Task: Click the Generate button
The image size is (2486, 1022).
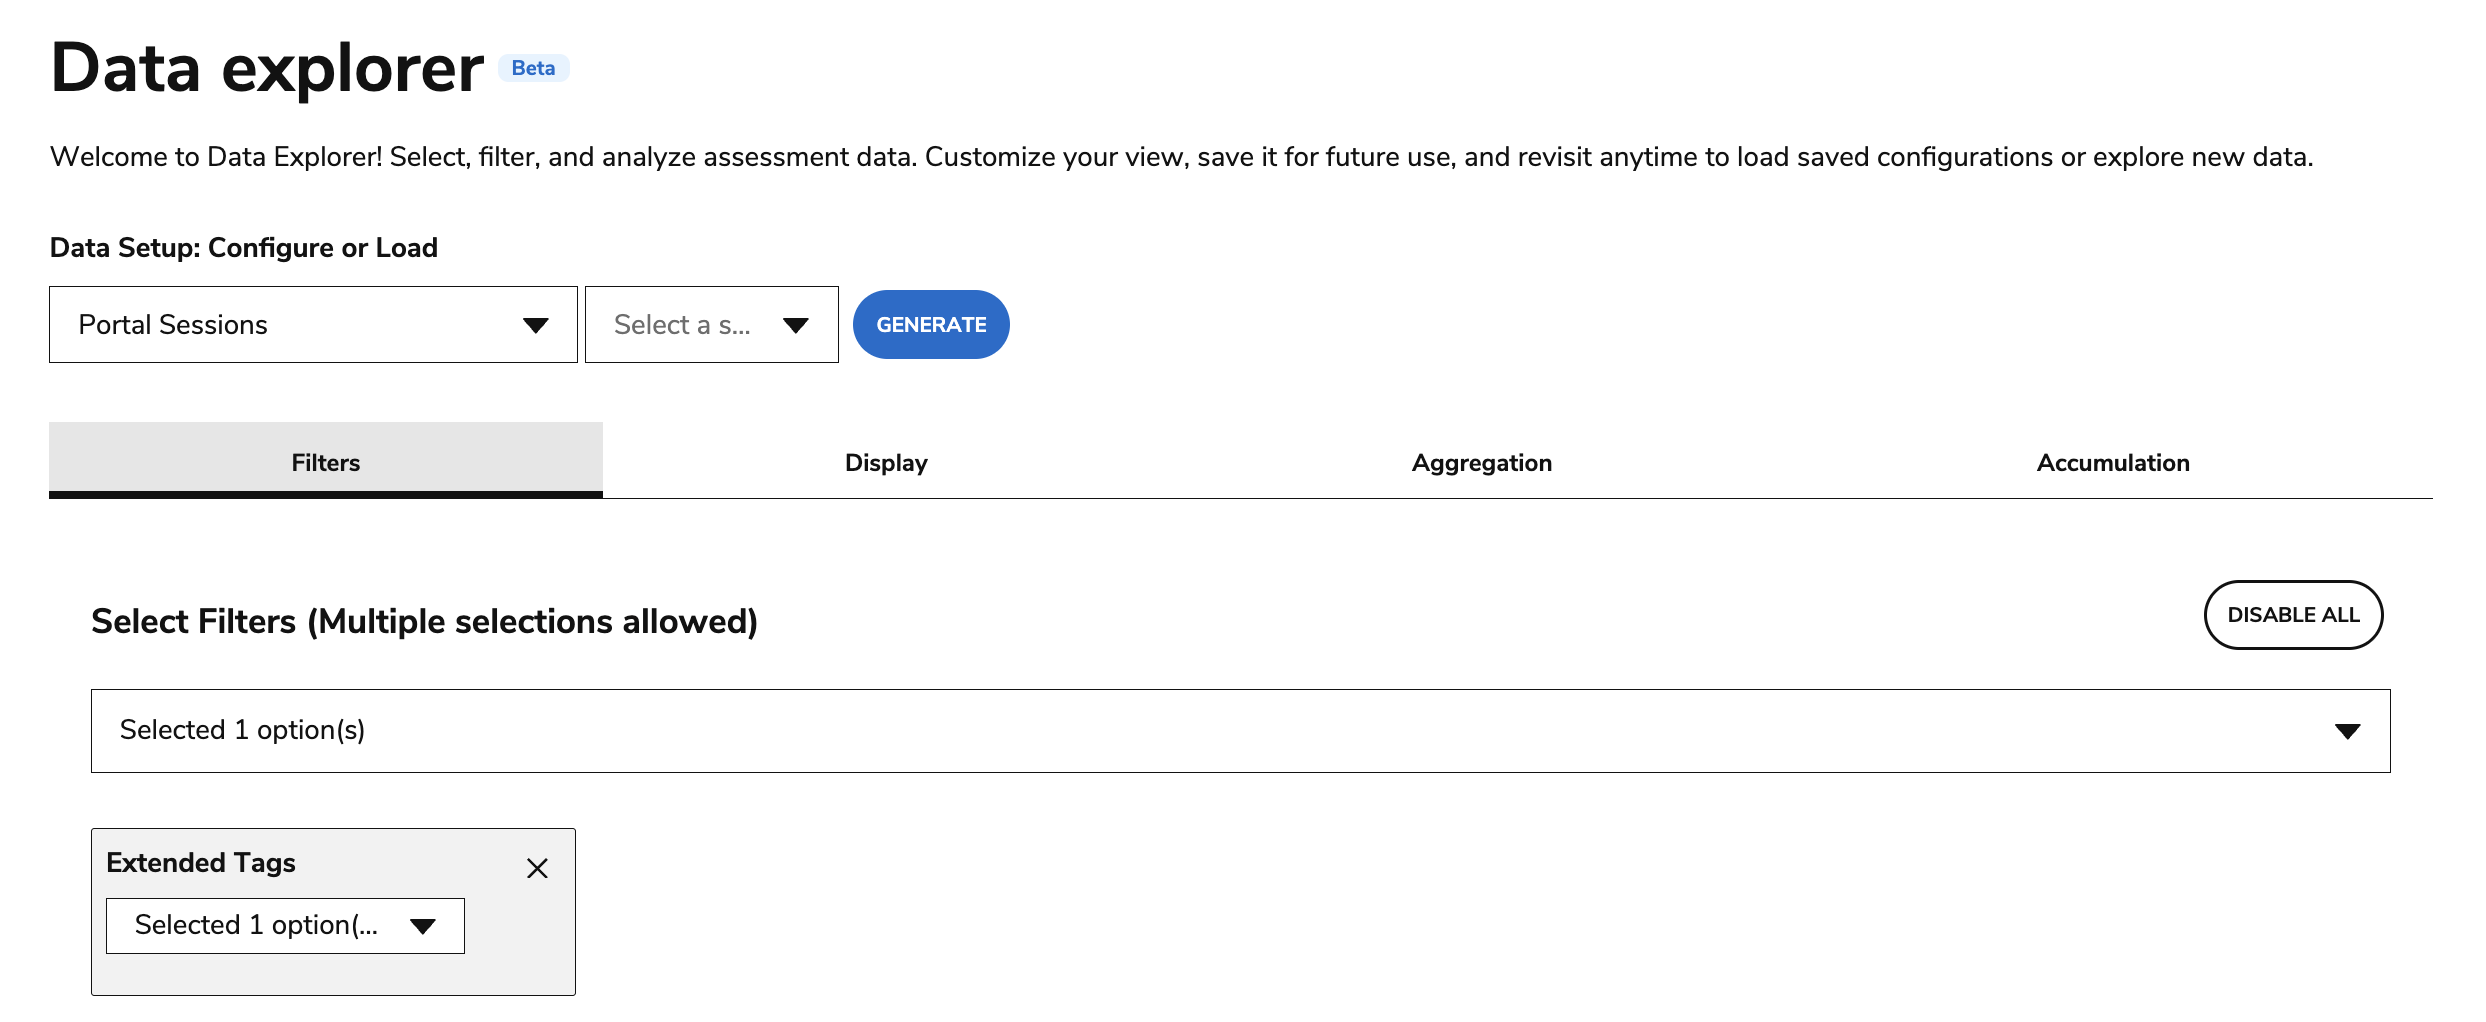Action: [931, 325]
